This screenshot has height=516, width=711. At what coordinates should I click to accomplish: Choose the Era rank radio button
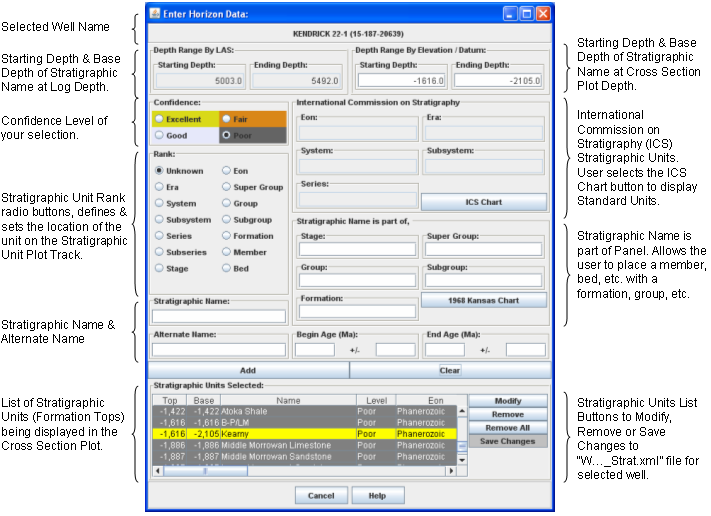[x=159, y=187]
